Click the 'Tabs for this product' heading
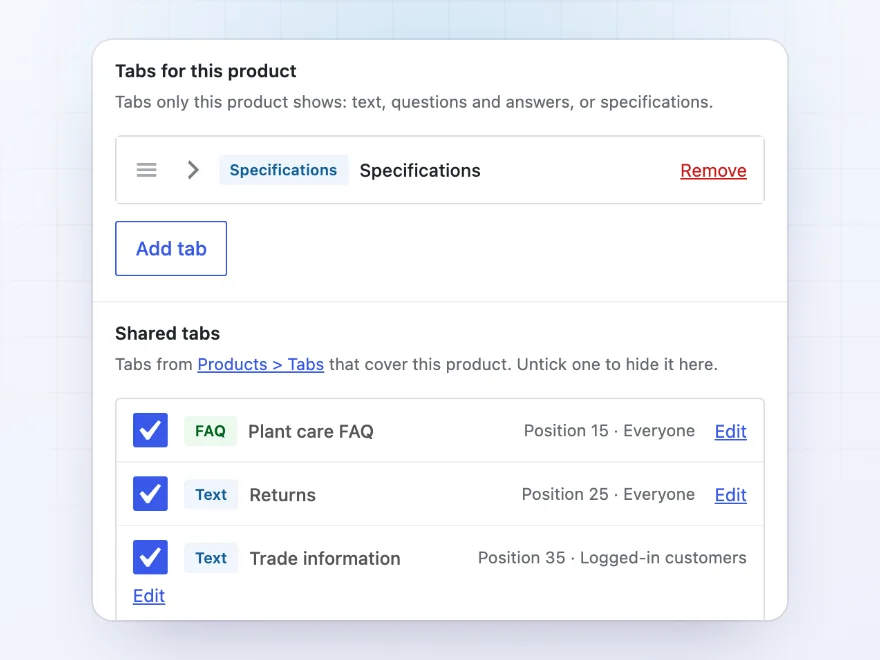This screenshot has width=880, height=660. click(x=206, y=71)
